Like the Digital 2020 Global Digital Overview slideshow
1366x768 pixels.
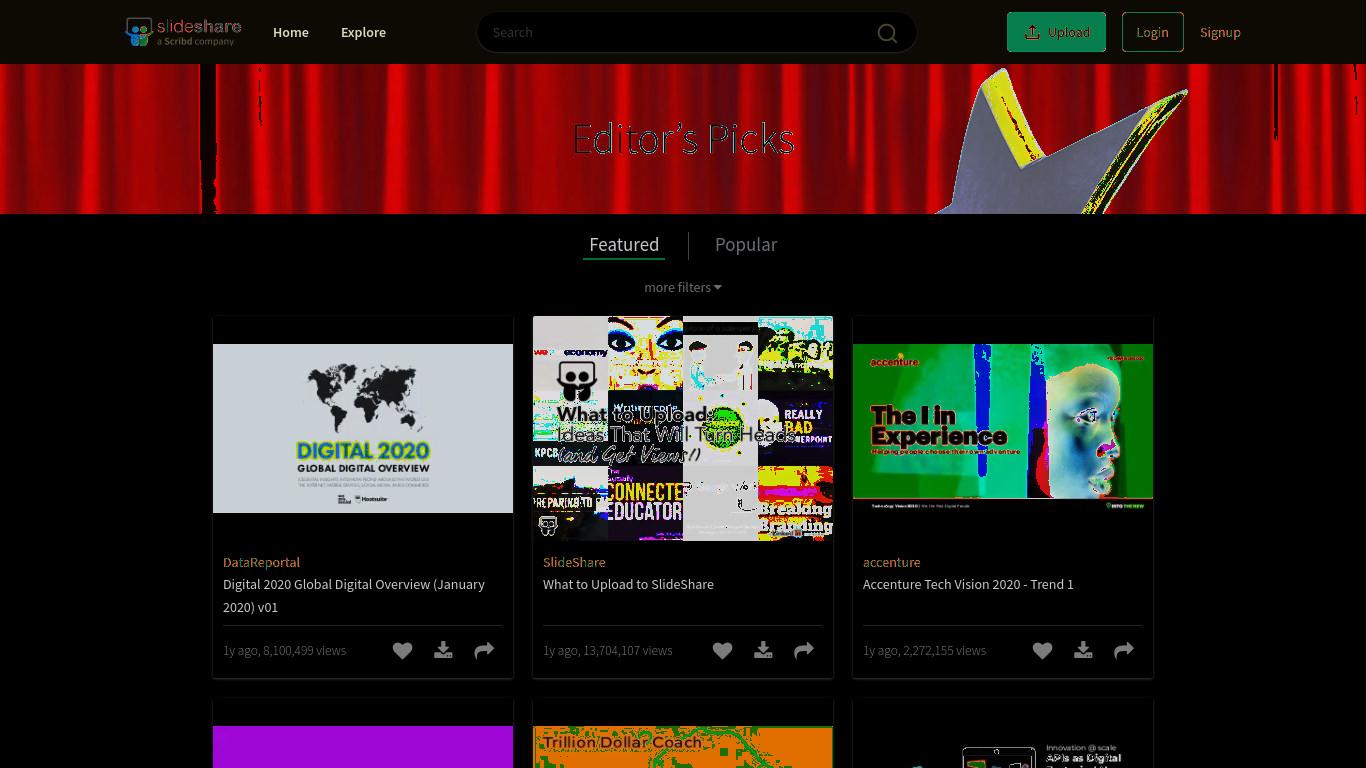[402, 651]
